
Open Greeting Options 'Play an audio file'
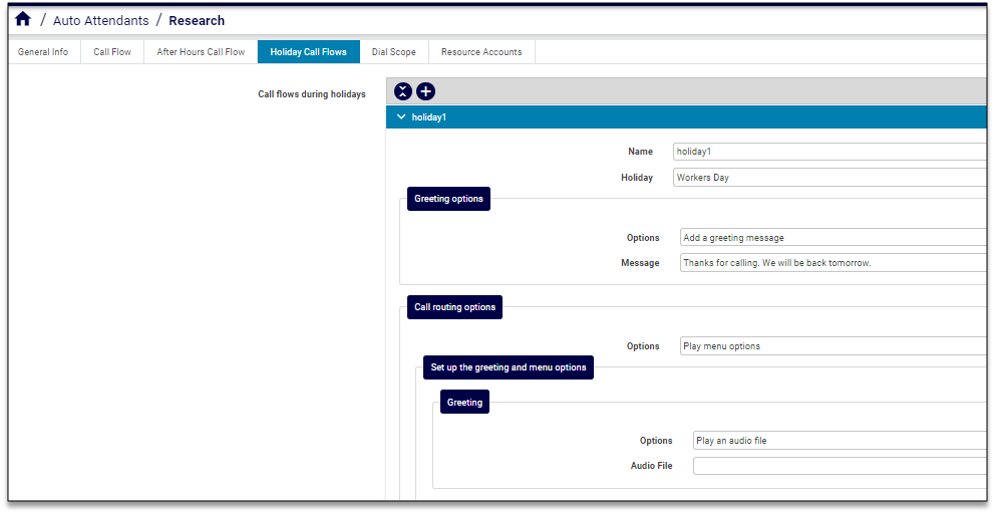tap(840, 440)
